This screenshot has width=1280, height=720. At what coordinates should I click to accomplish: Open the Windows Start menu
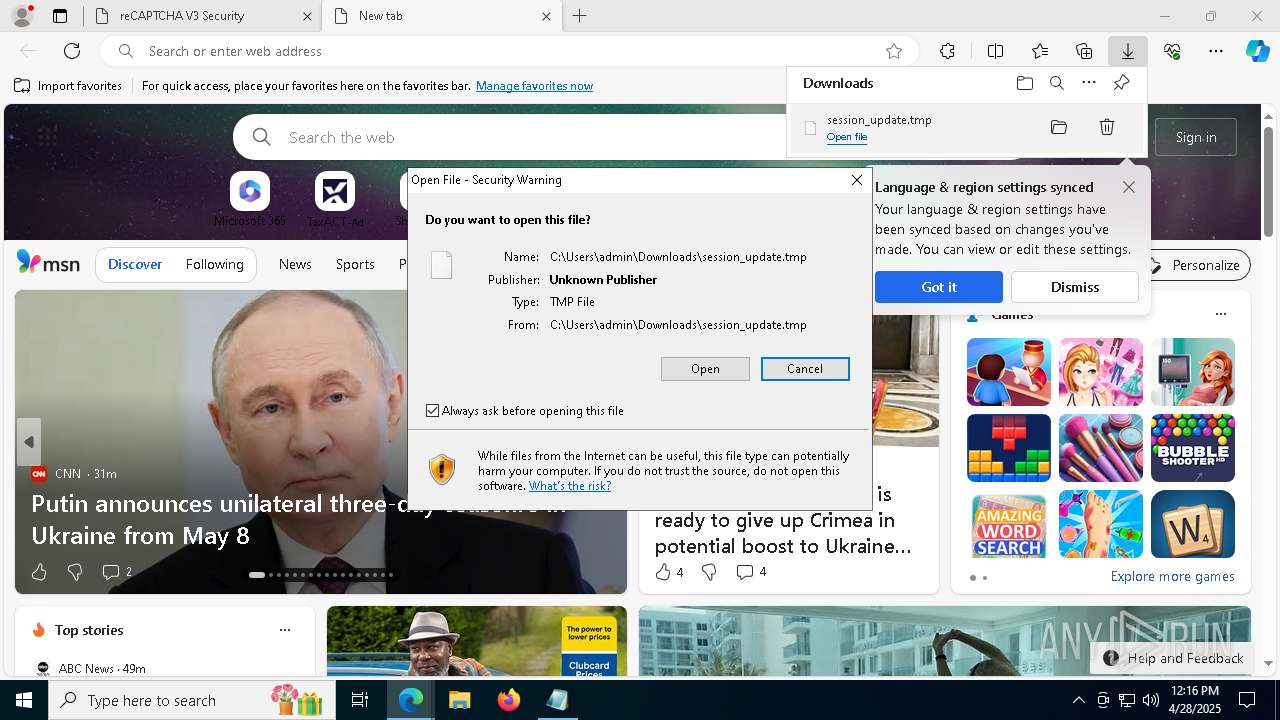coord(24,700)
